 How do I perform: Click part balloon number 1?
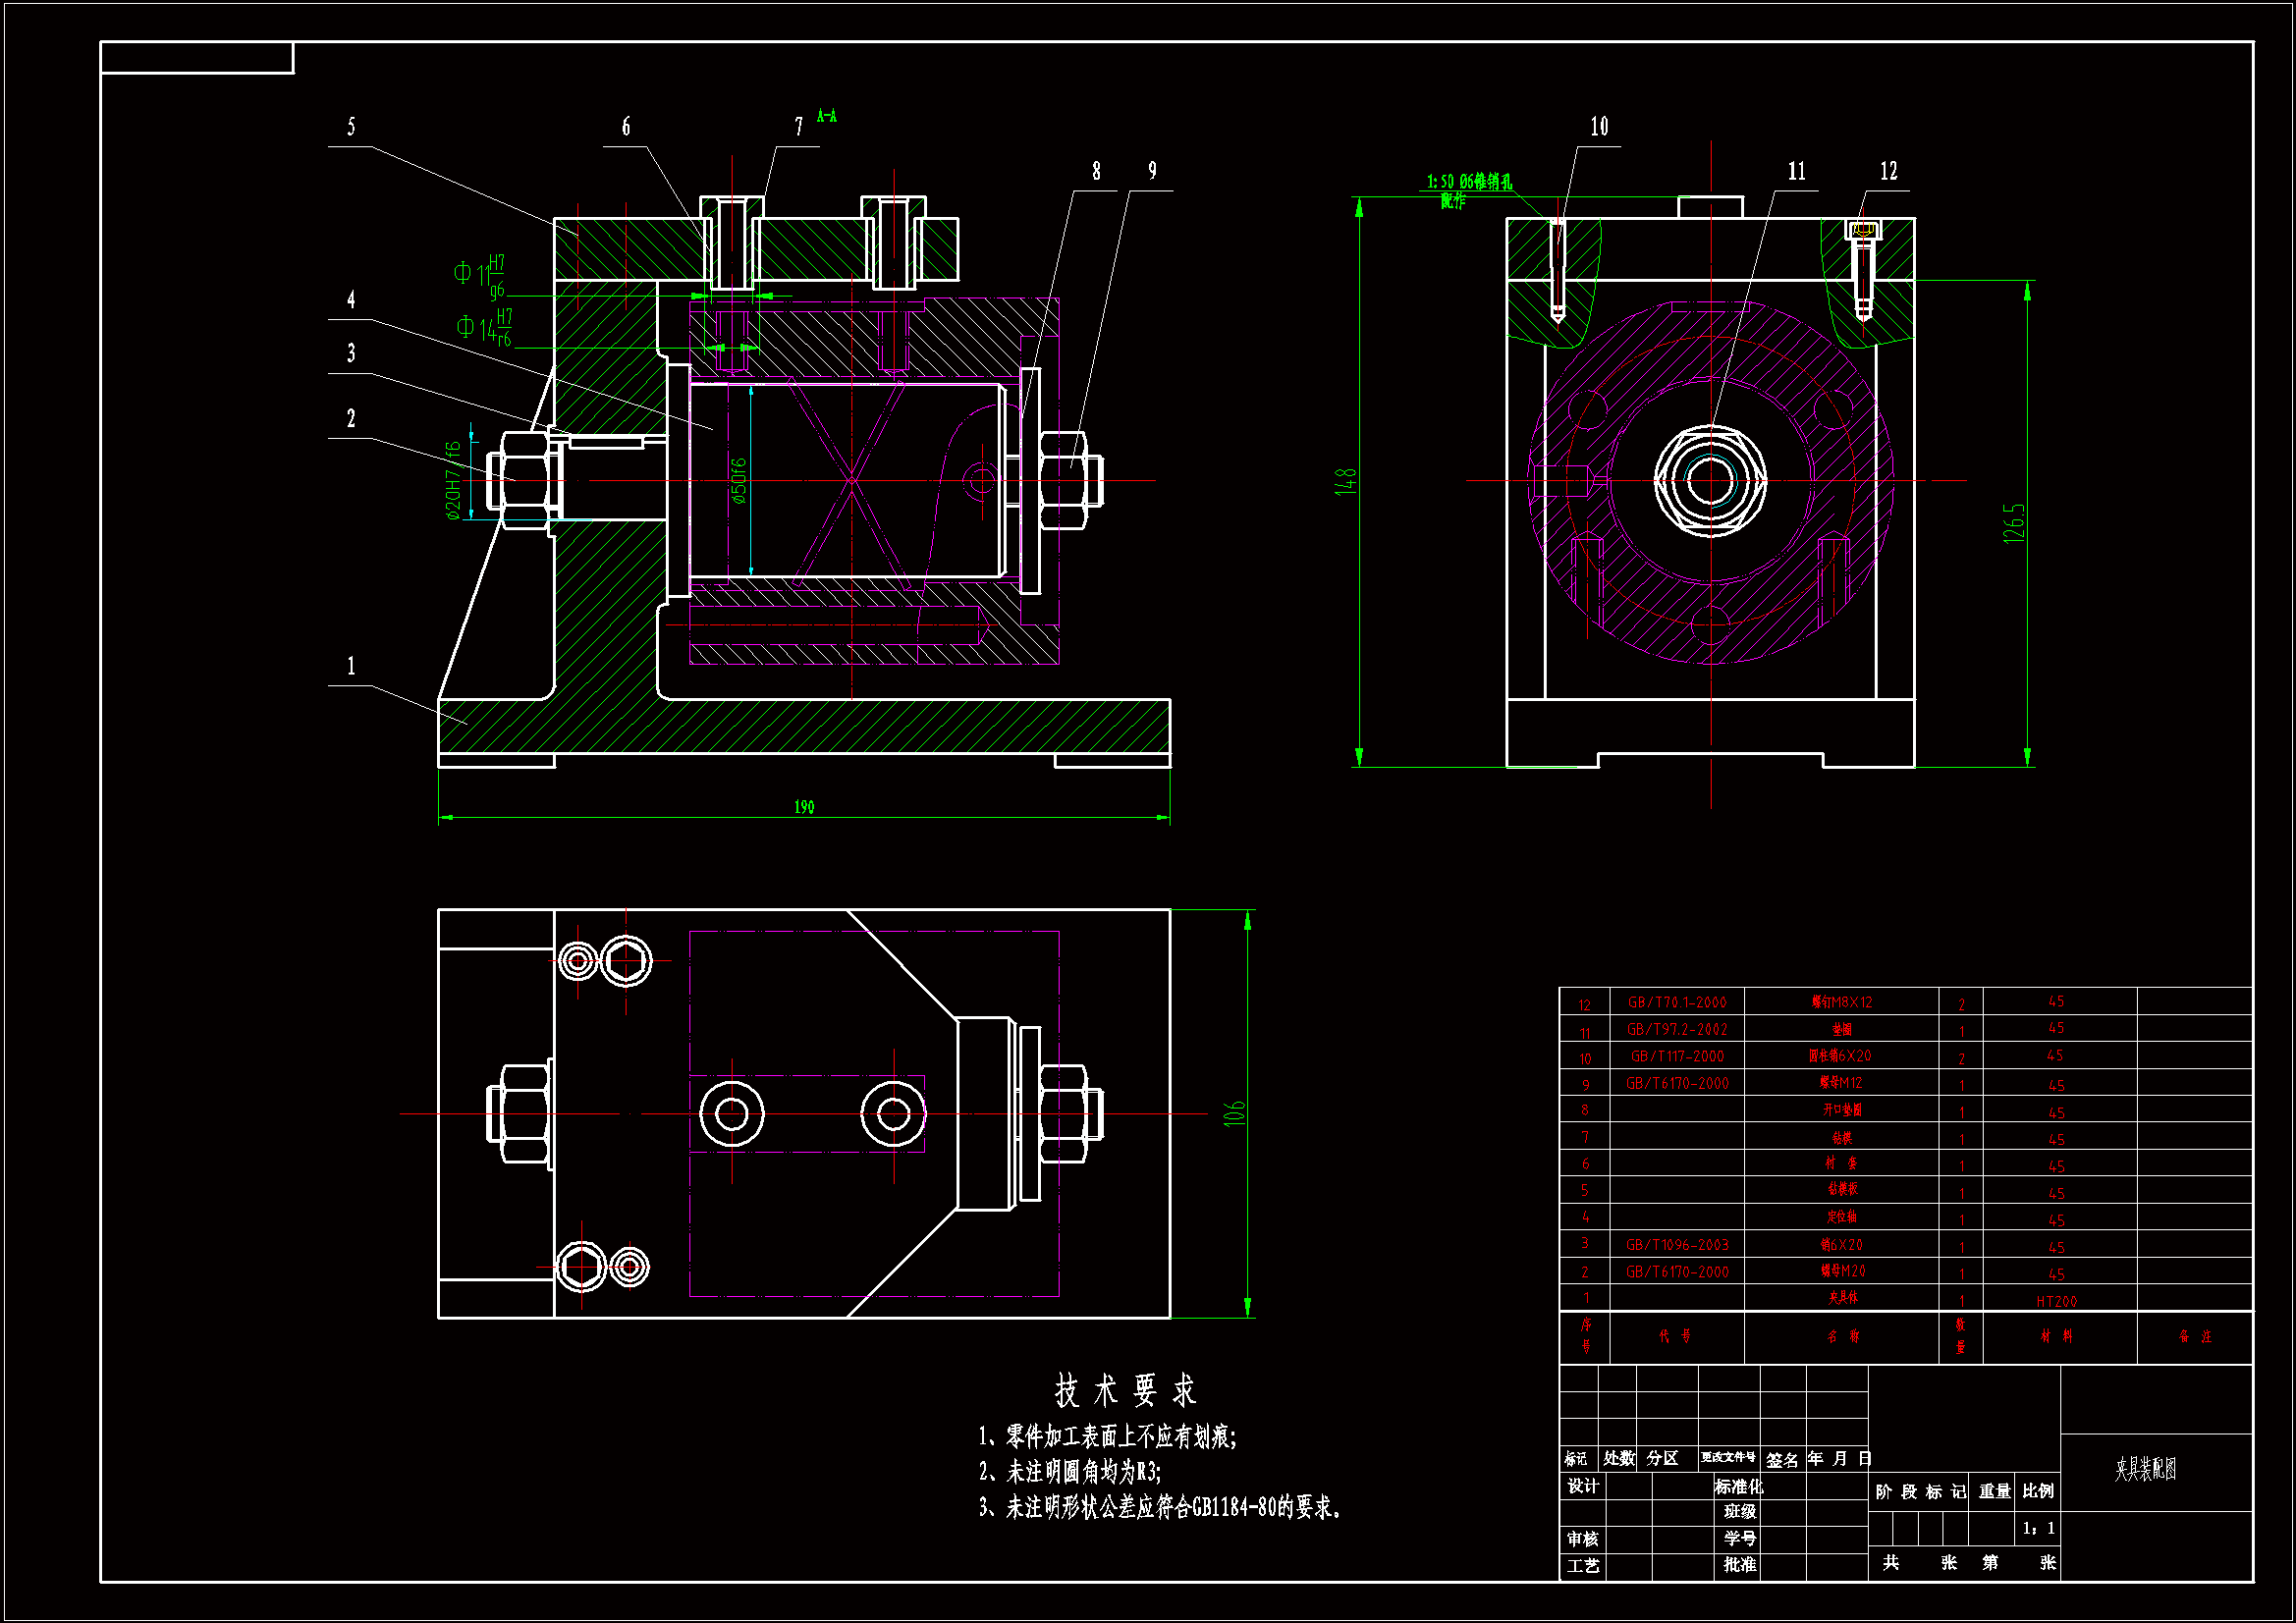click(351, 666)
